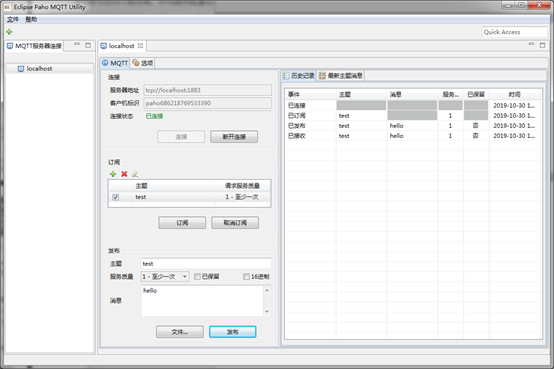Click the server address field tcp://localhost:1883

pos(208,90)
